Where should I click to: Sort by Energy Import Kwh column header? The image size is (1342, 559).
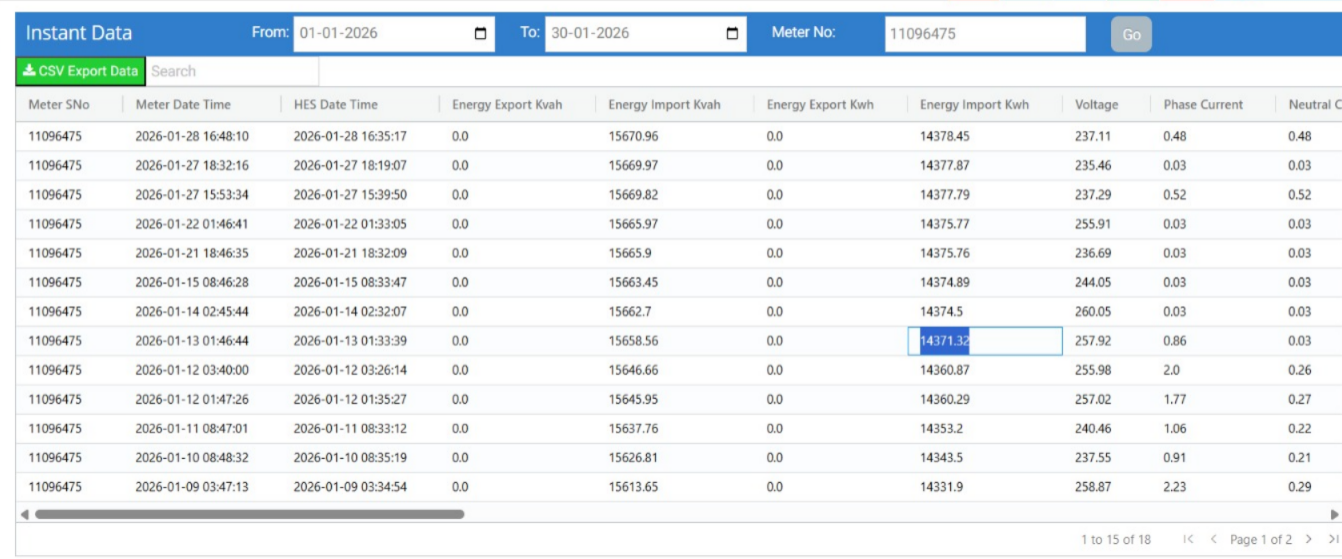(x=974, y=104)
